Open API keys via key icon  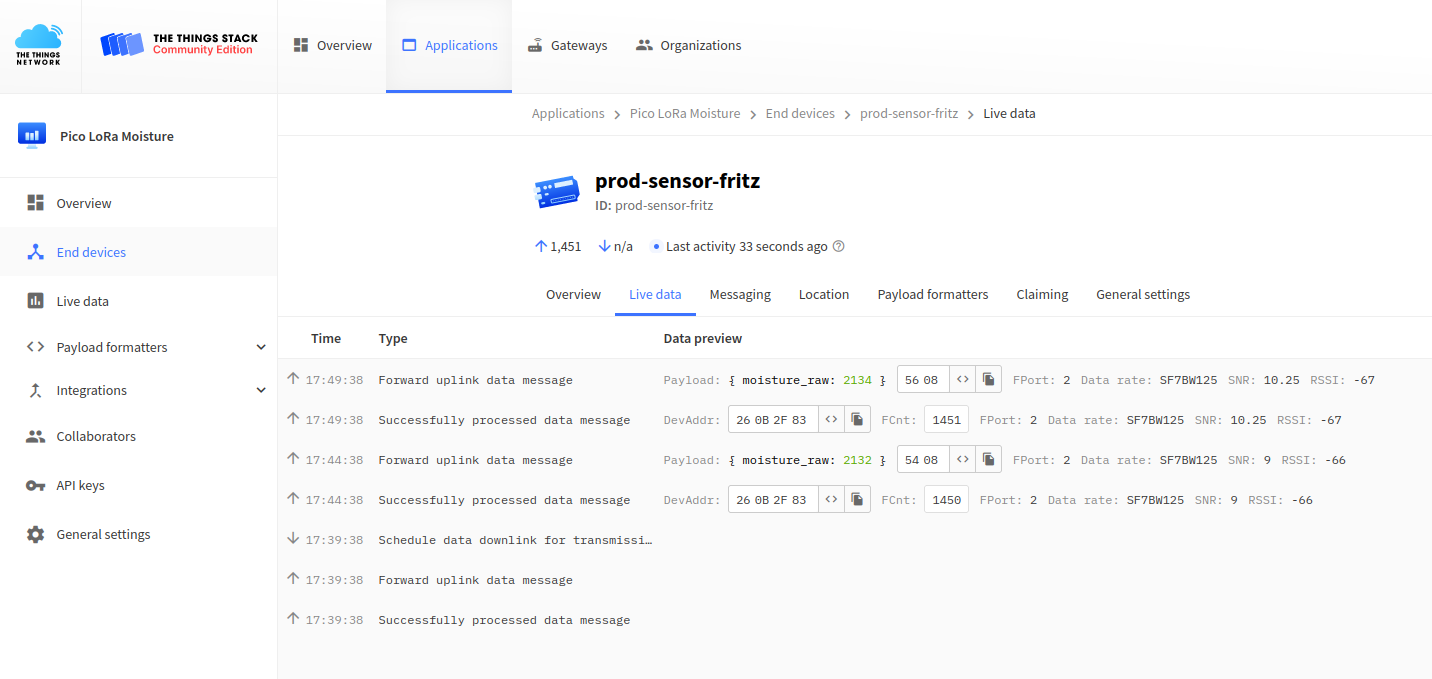(x=35, y=485)
